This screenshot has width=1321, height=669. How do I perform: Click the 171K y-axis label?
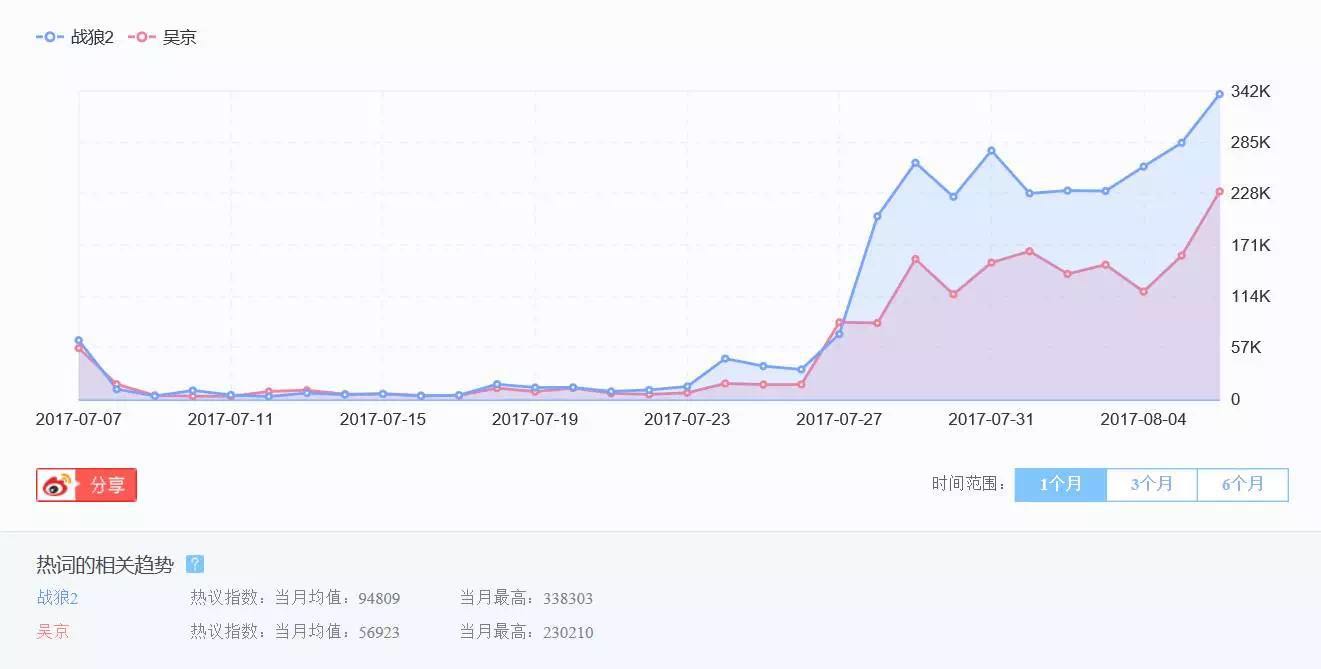click(x=1250, y=245)
